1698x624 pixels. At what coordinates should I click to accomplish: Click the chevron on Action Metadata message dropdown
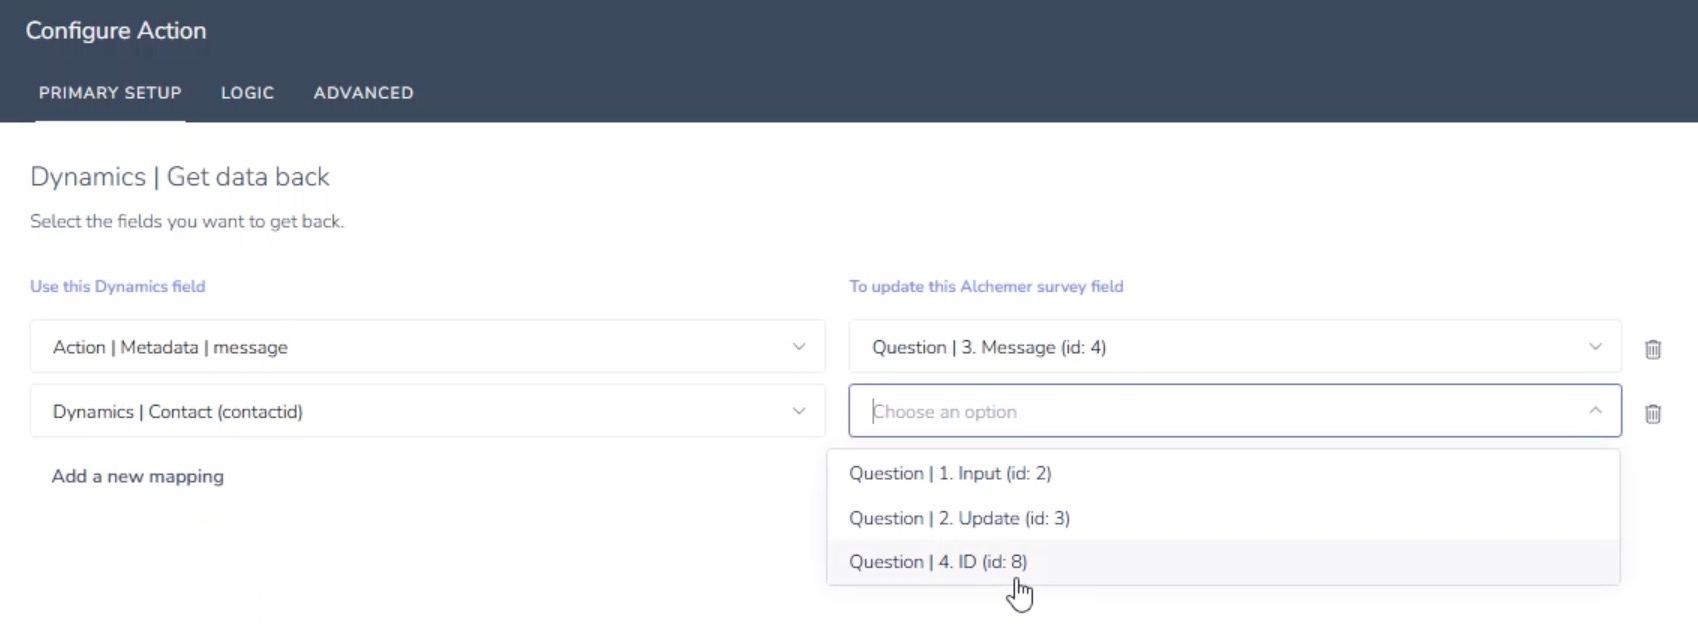(x=798, y=347)
